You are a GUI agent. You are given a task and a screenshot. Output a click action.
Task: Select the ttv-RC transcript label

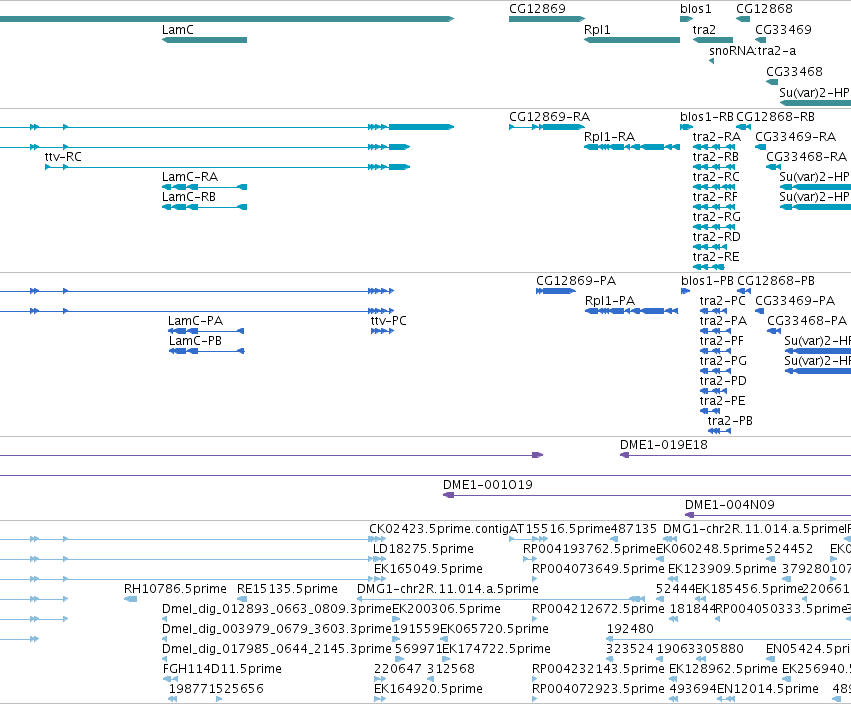63,157
